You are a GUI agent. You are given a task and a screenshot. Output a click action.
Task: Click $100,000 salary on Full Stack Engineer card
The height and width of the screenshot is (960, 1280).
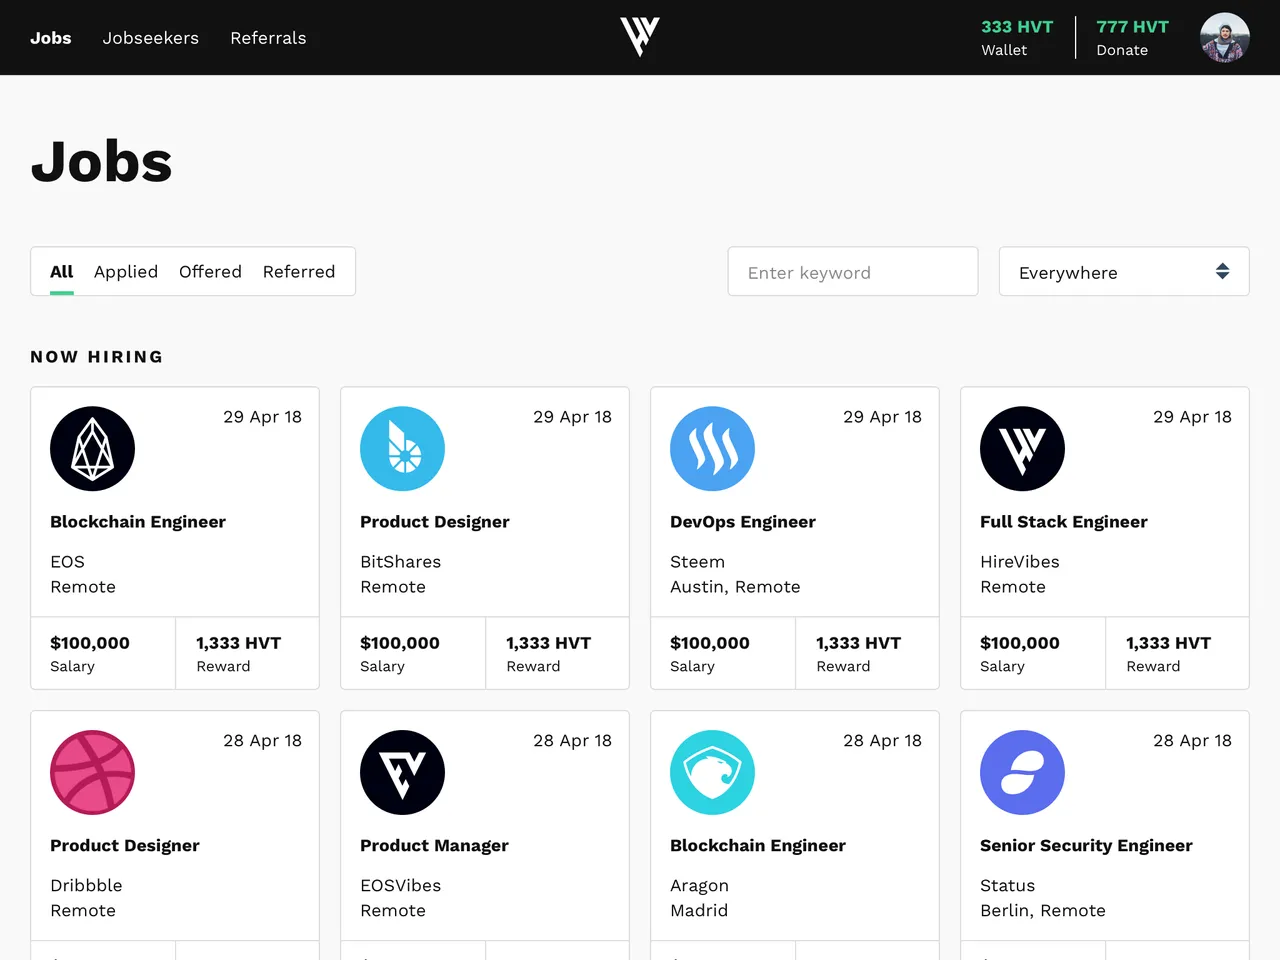pyautogui.click(x=1020, y=643)
